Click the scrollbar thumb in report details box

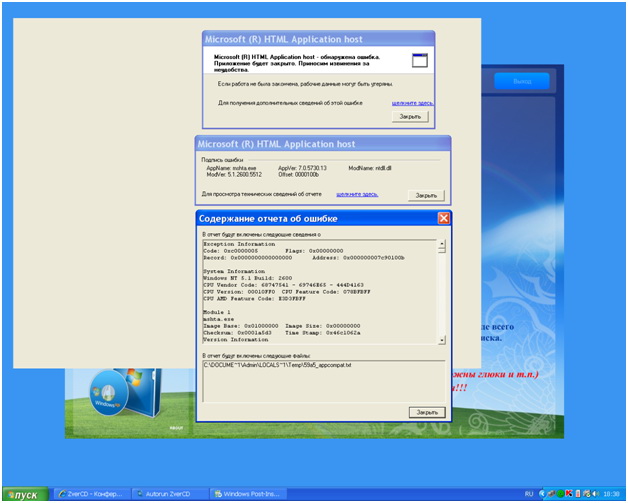coord(442,250)
